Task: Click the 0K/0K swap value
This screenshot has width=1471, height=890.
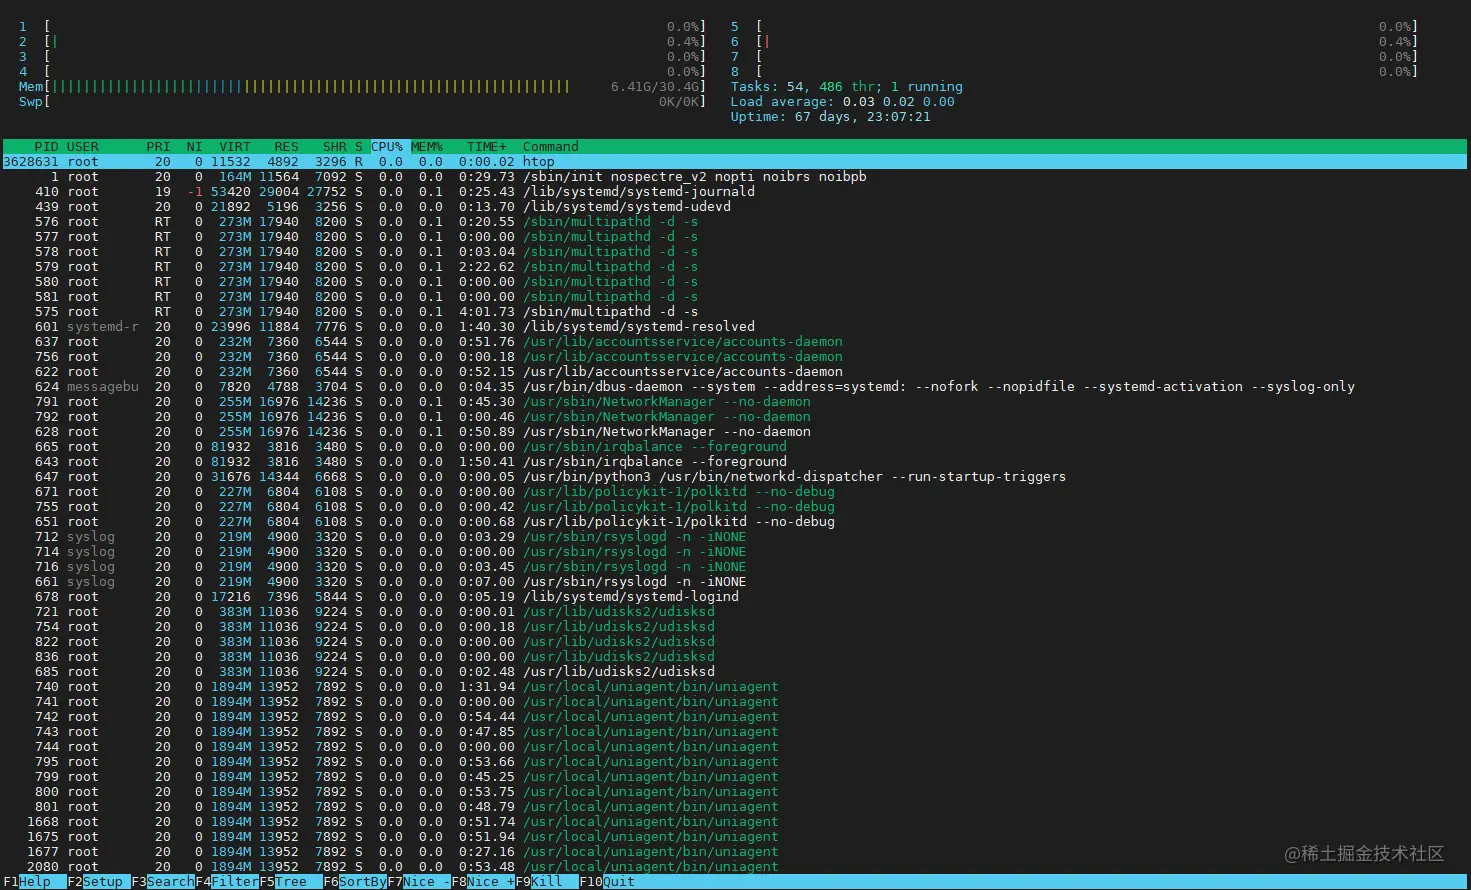Action: point(679,102)
